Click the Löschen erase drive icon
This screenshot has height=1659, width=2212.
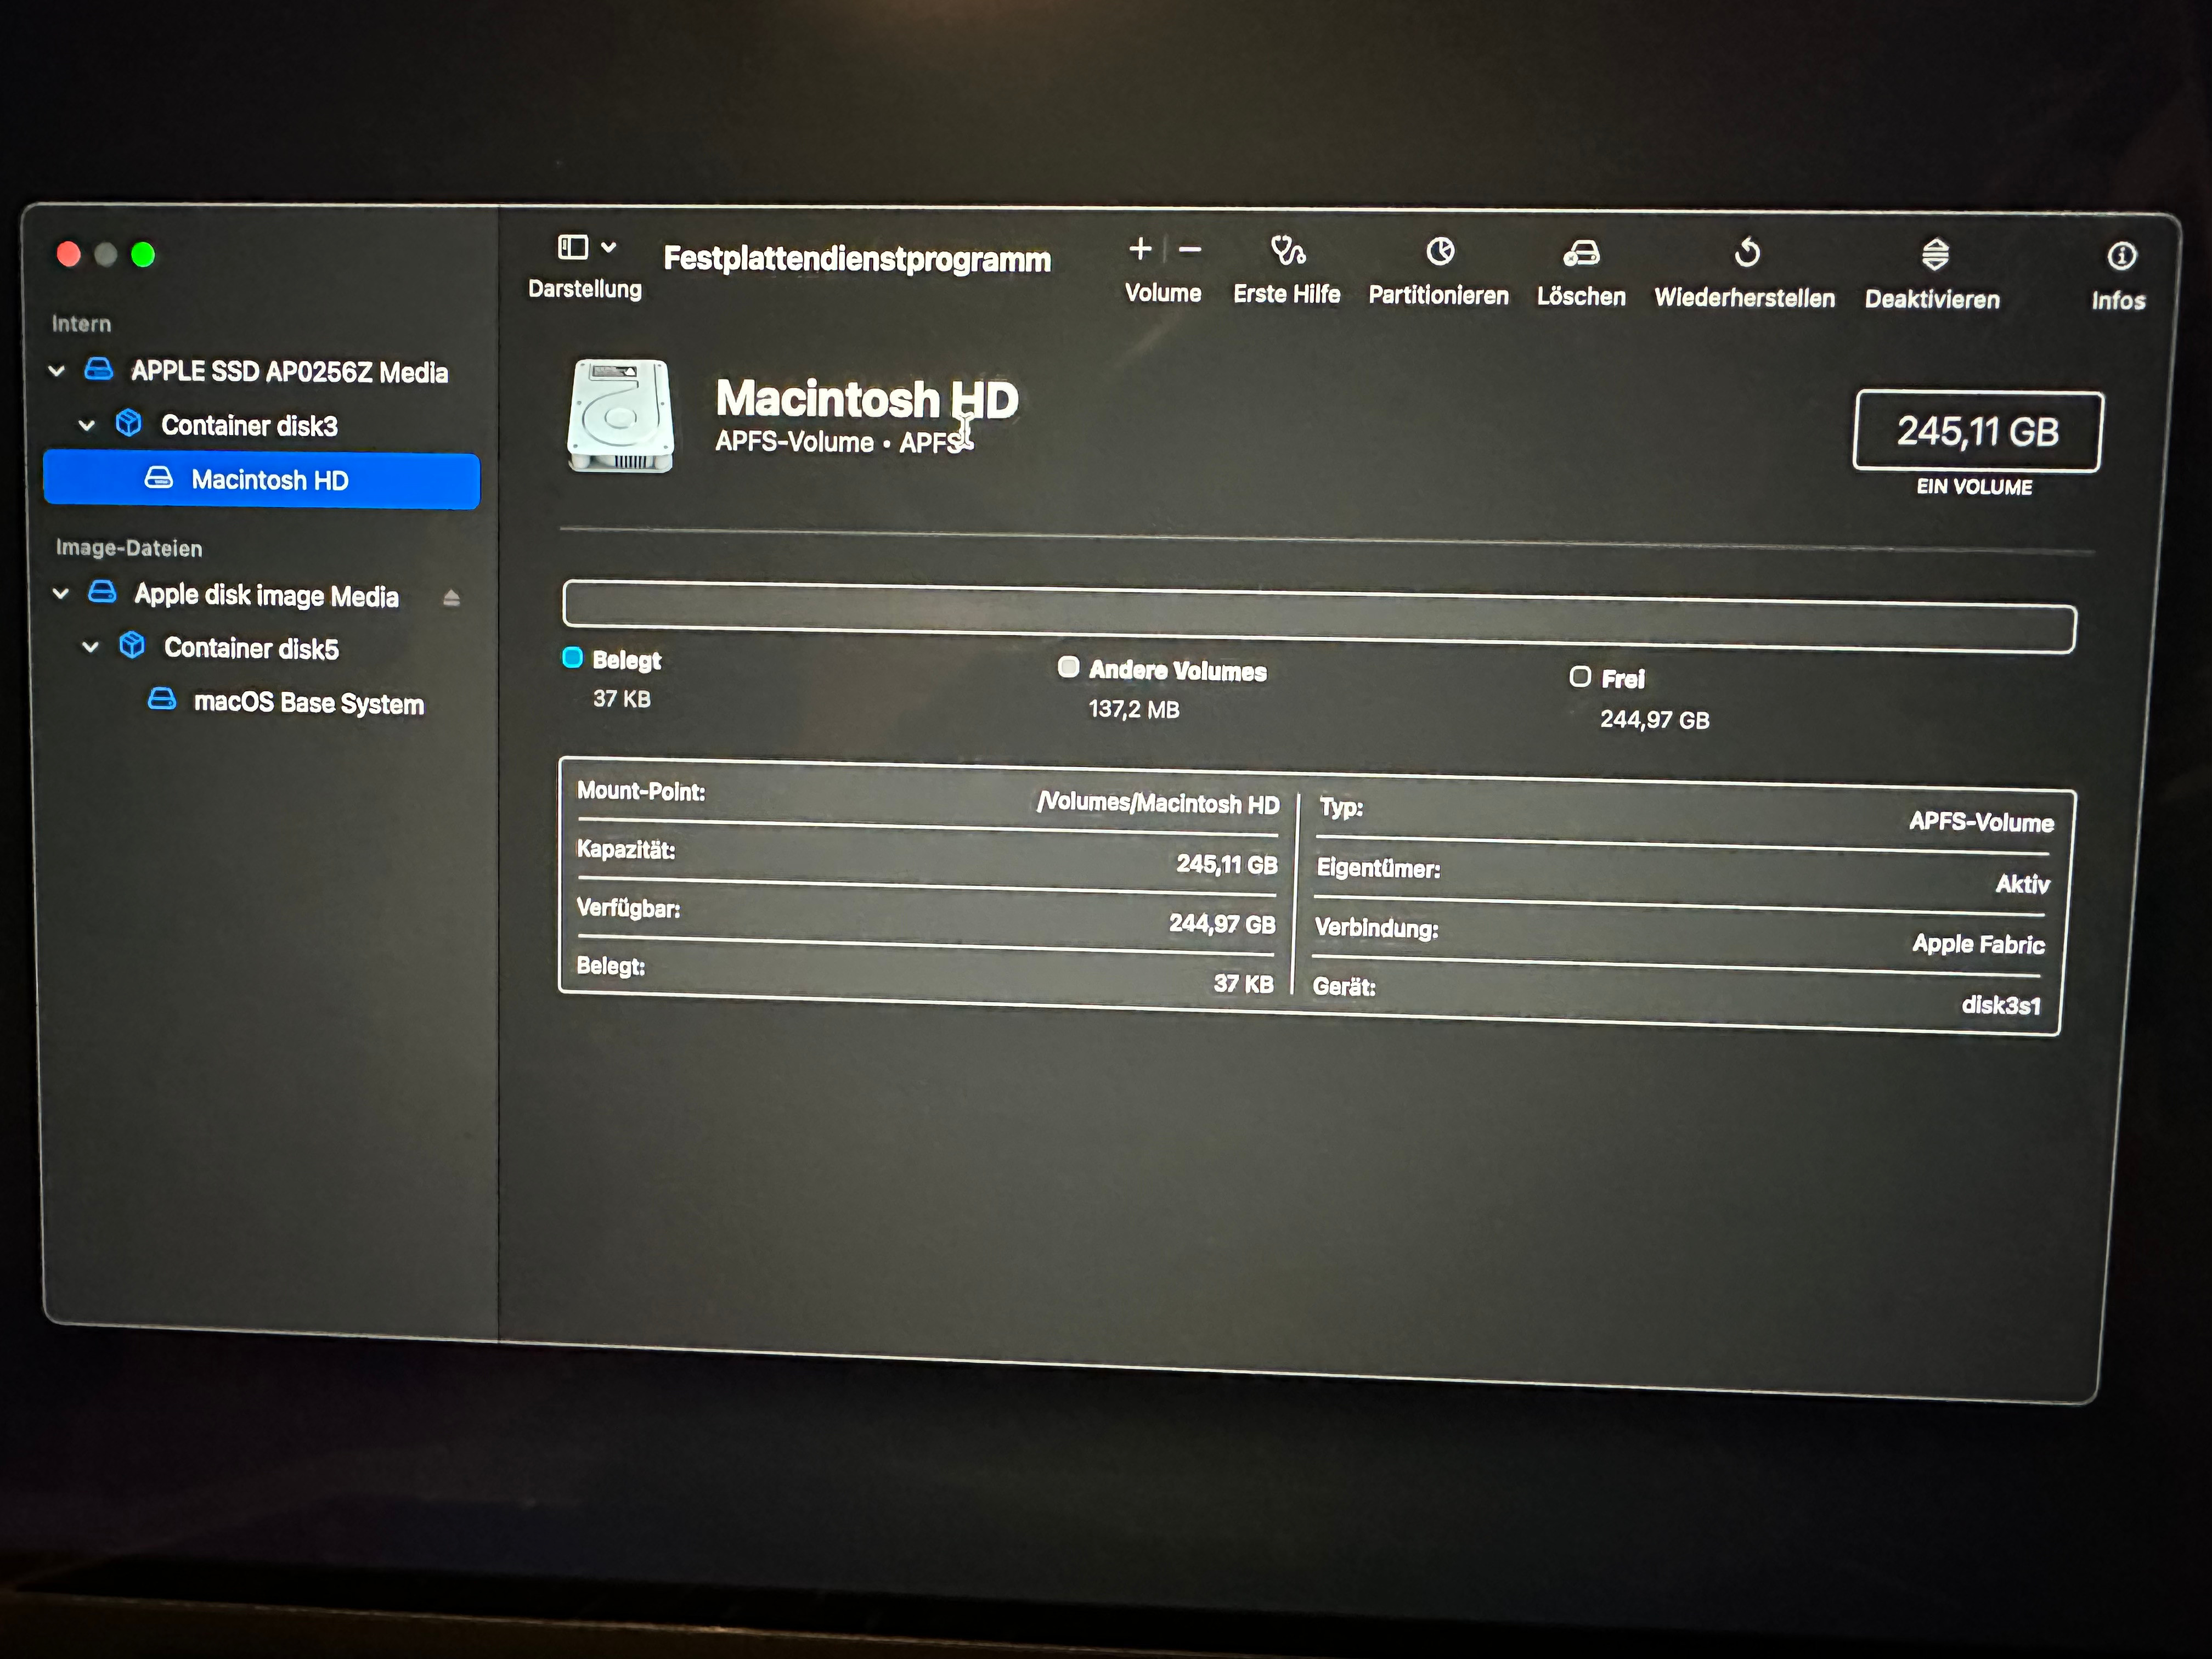tap(1581, 254)
